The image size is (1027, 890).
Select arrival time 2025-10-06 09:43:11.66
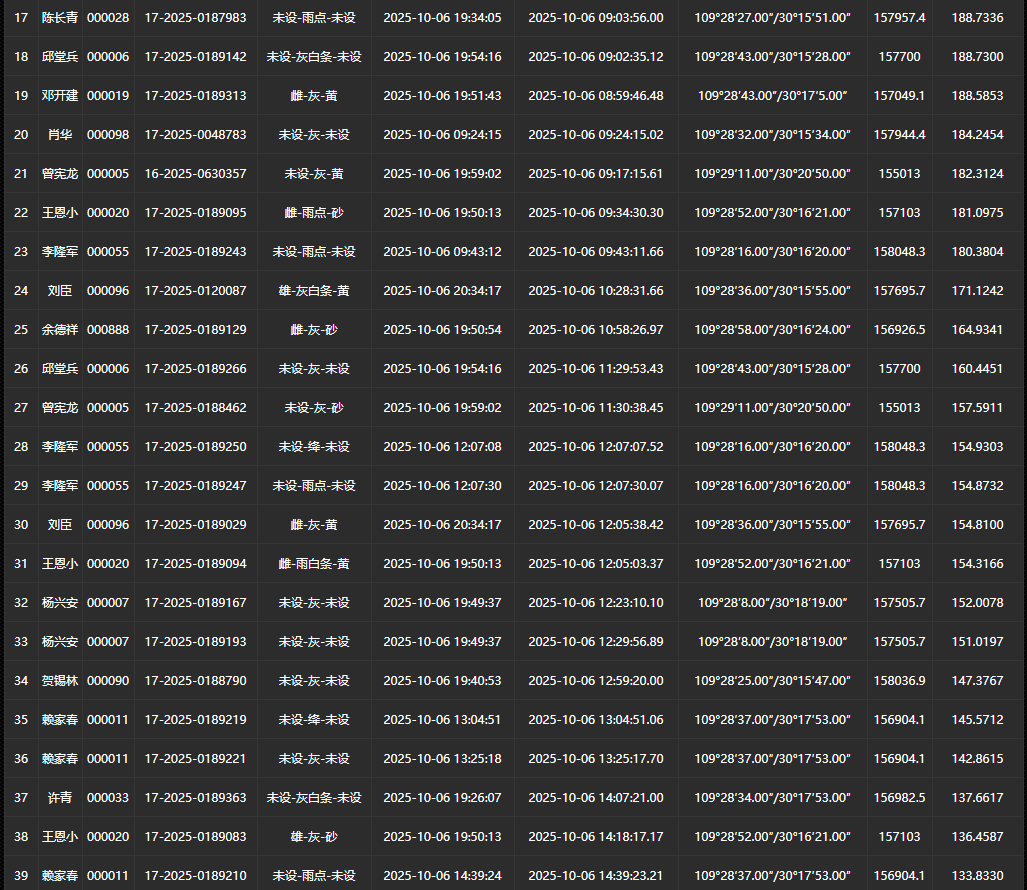coord(595,252)
